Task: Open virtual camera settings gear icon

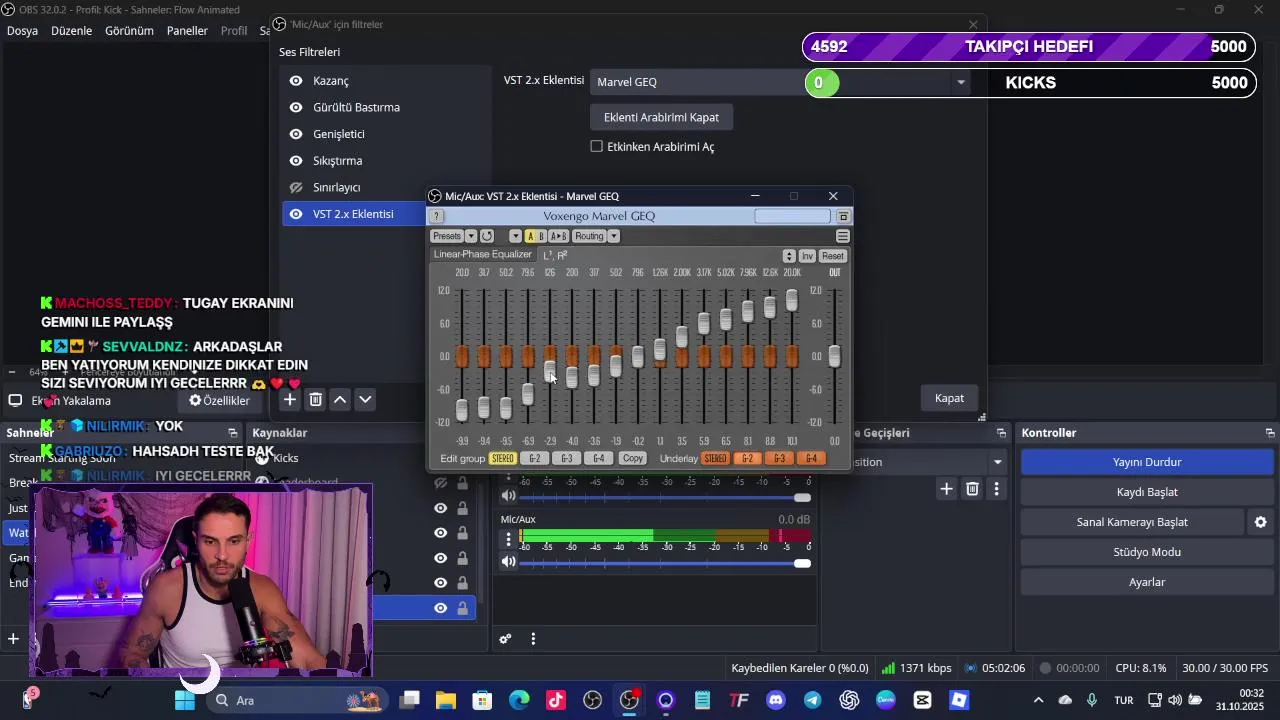Action: point(1260,522)
